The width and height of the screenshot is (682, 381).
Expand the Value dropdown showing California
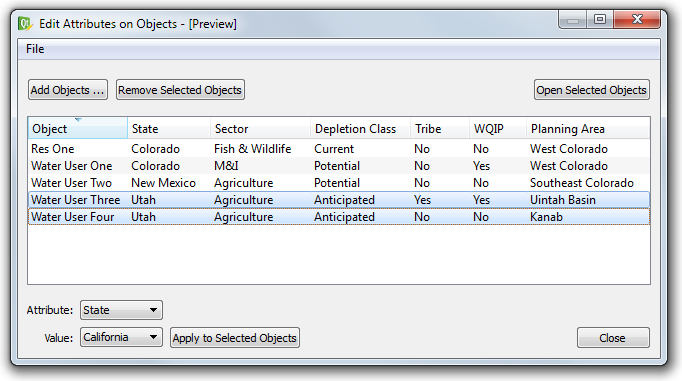pyautogui.click(x=121, y=337)
